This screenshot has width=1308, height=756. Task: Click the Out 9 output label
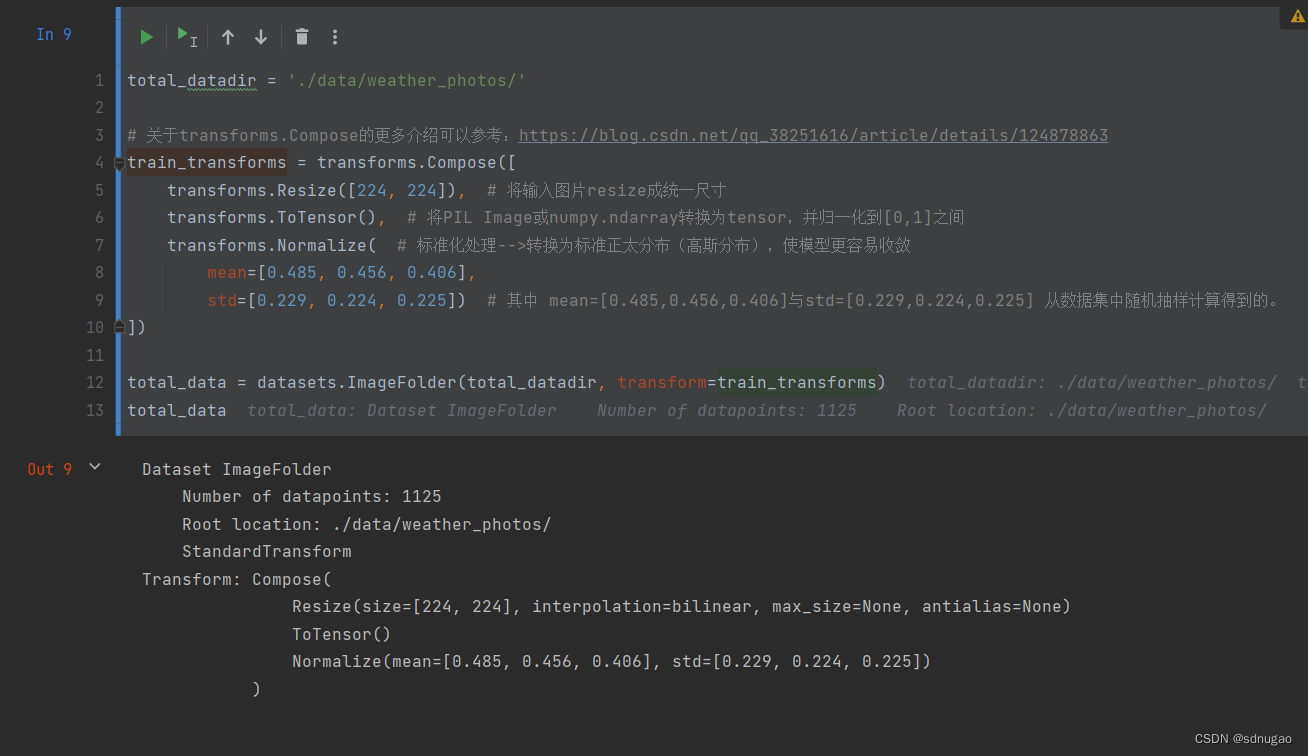[x=50, y=469]
